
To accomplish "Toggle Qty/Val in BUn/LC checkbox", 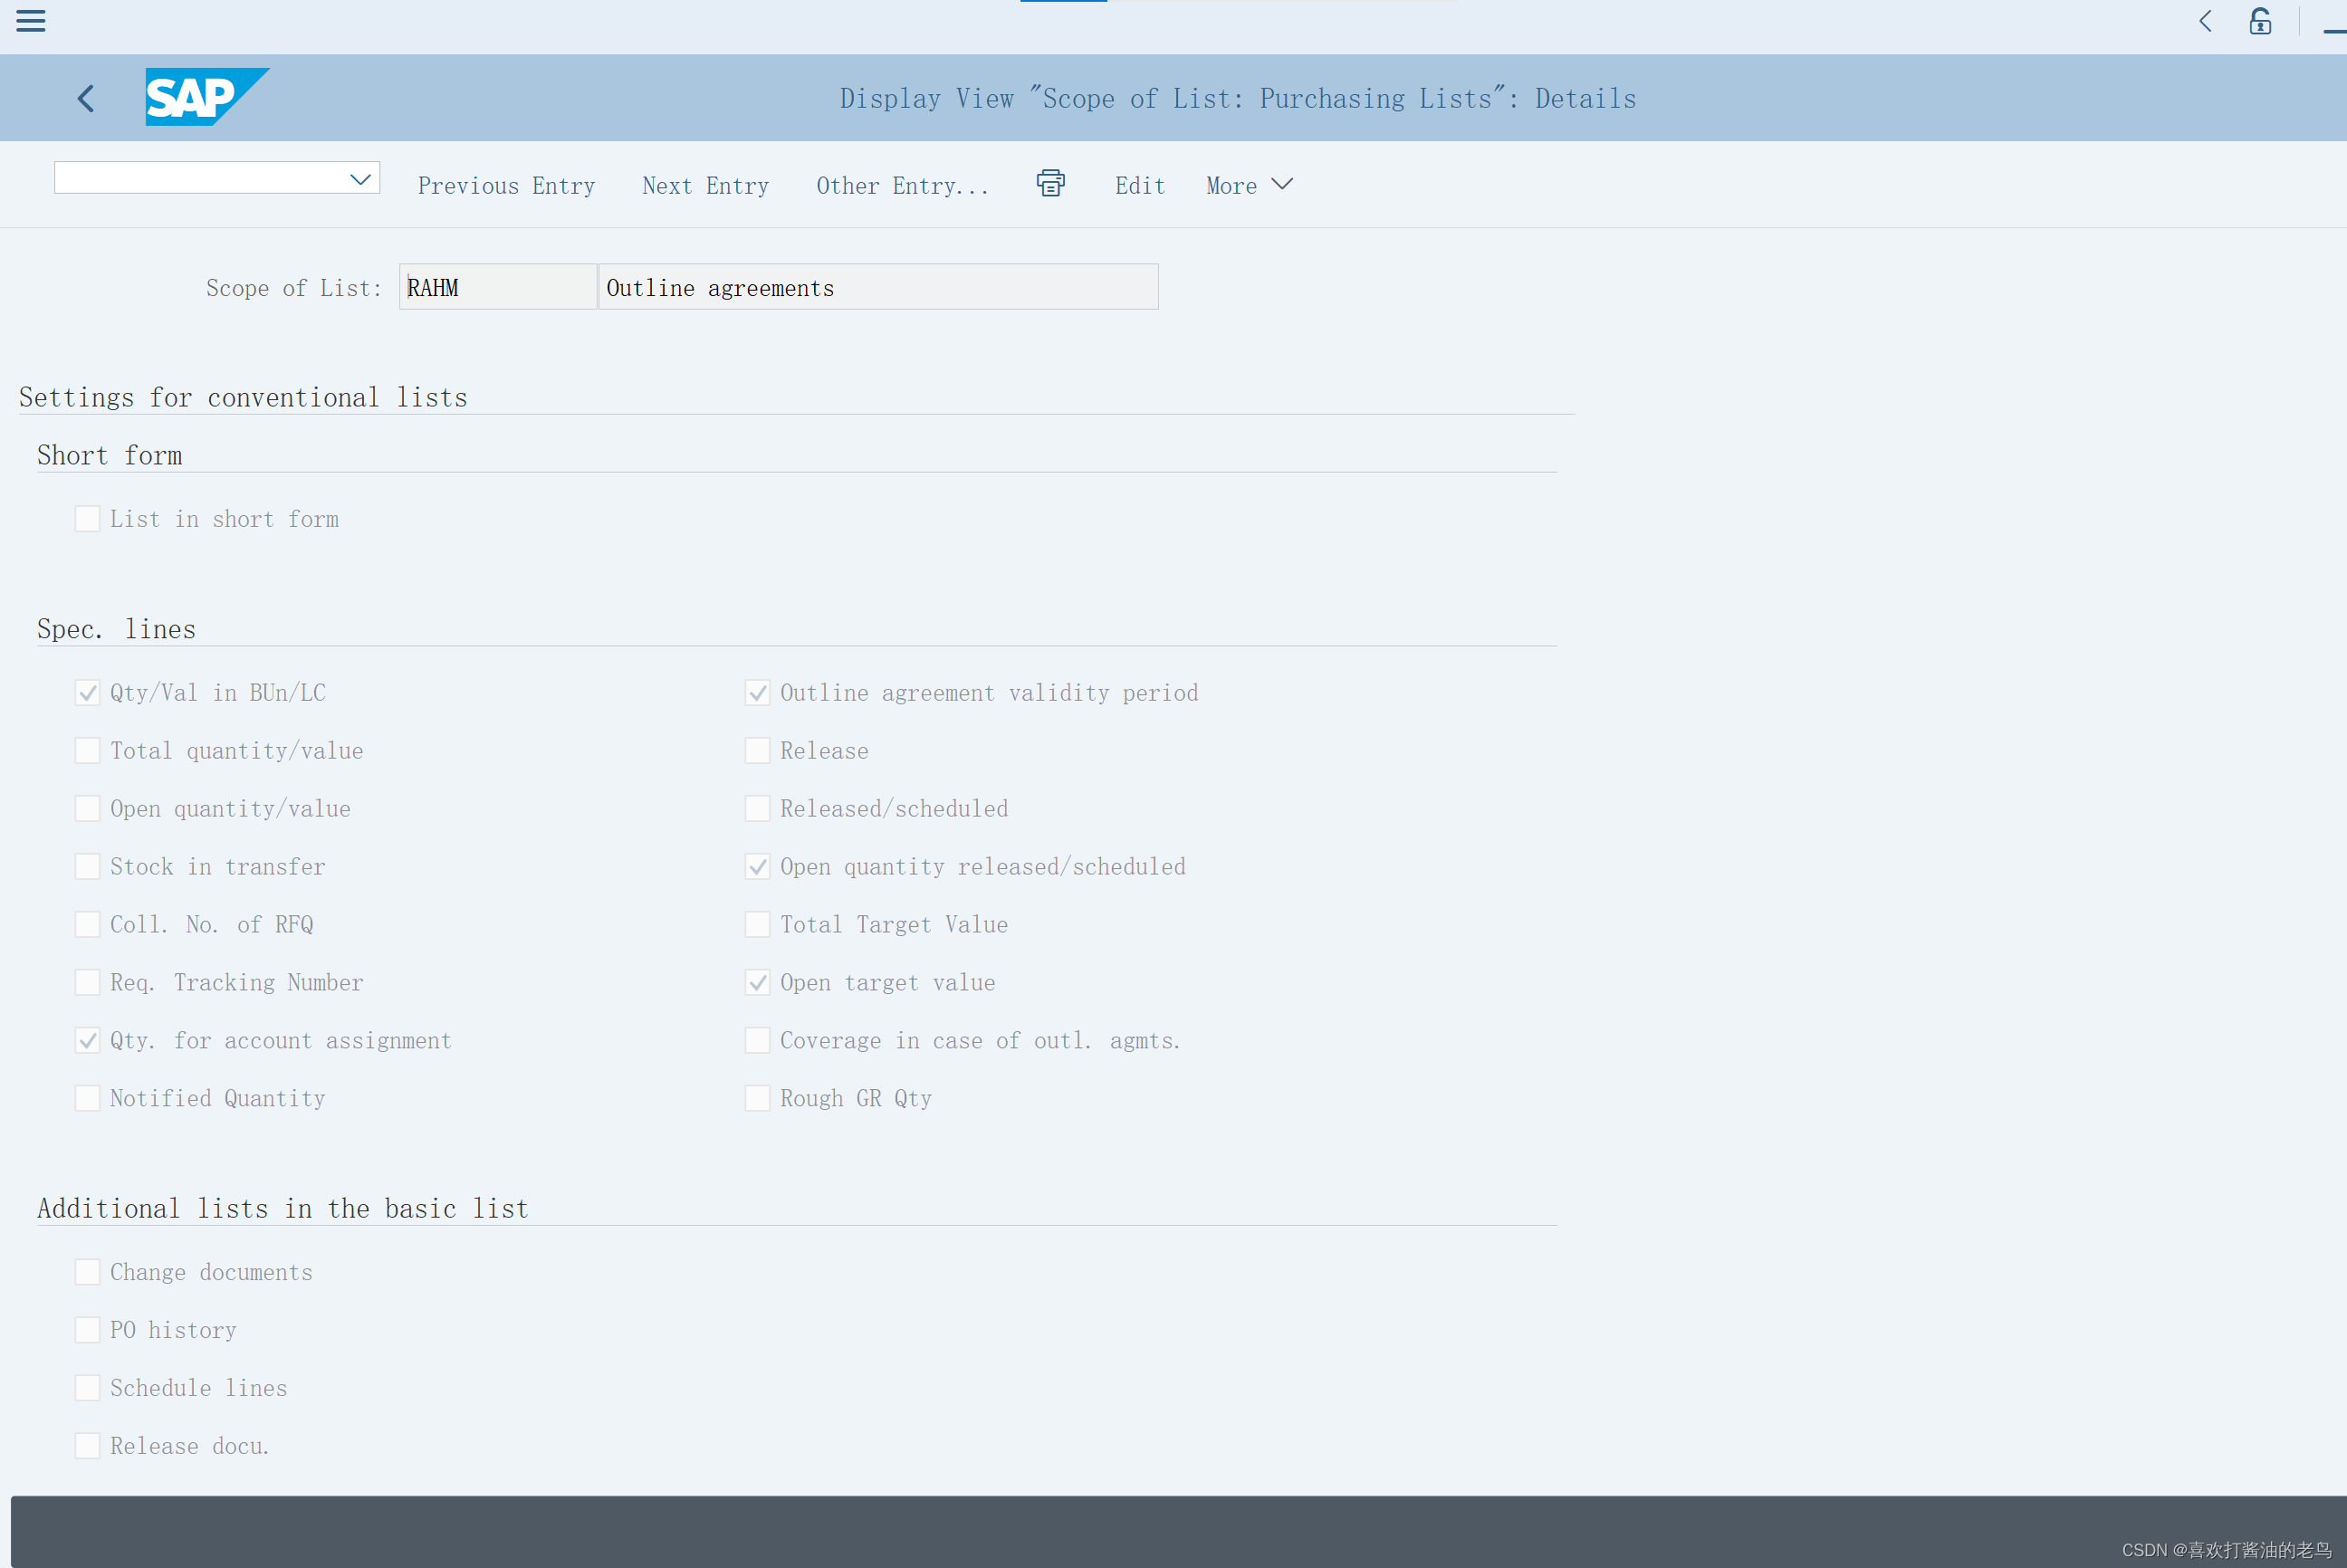I will pos(88,693).
